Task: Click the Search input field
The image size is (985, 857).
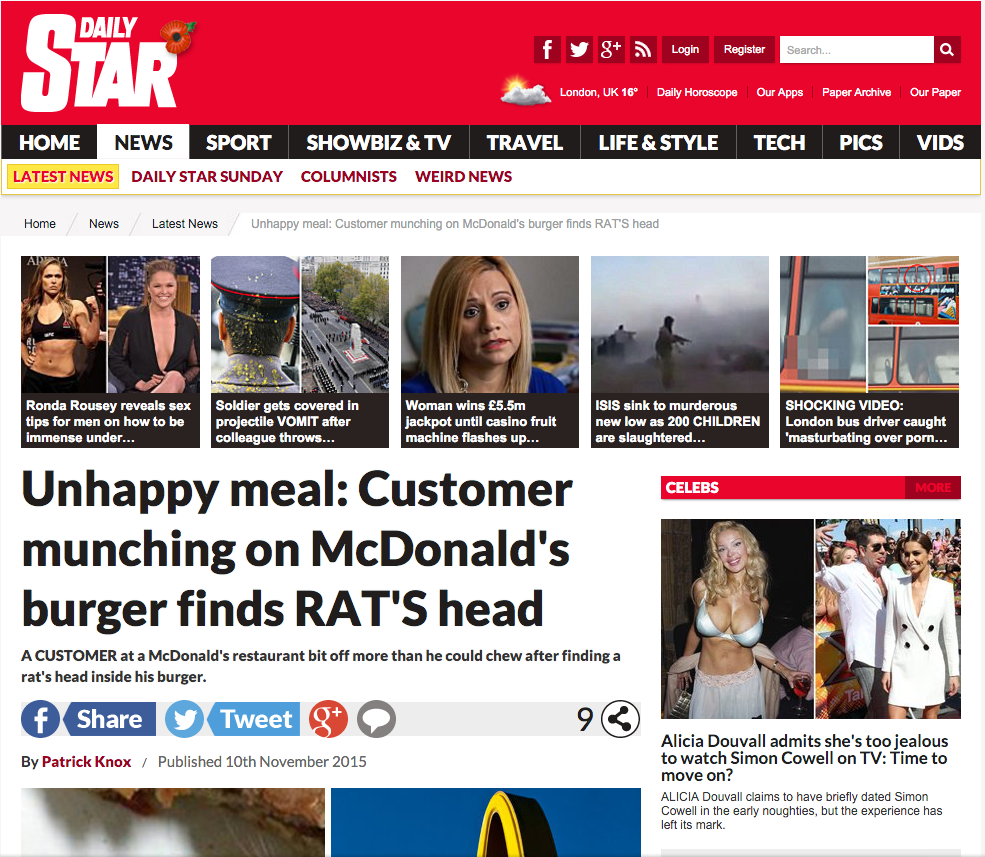Action: (857, 50)
